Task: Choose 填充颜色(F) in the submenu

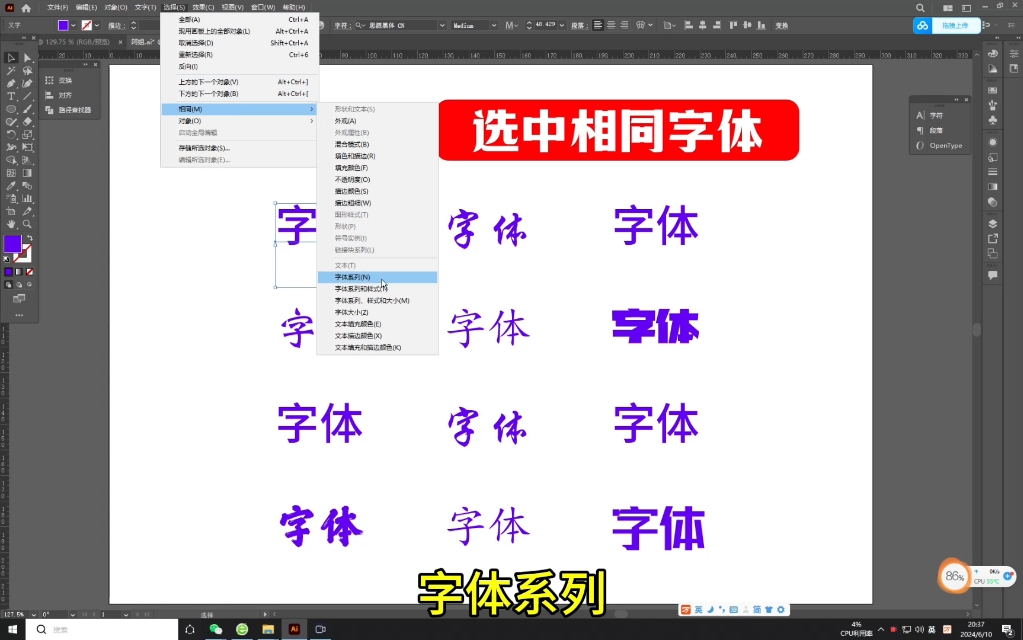Action: pyautogui.click(x=377, y=168)
